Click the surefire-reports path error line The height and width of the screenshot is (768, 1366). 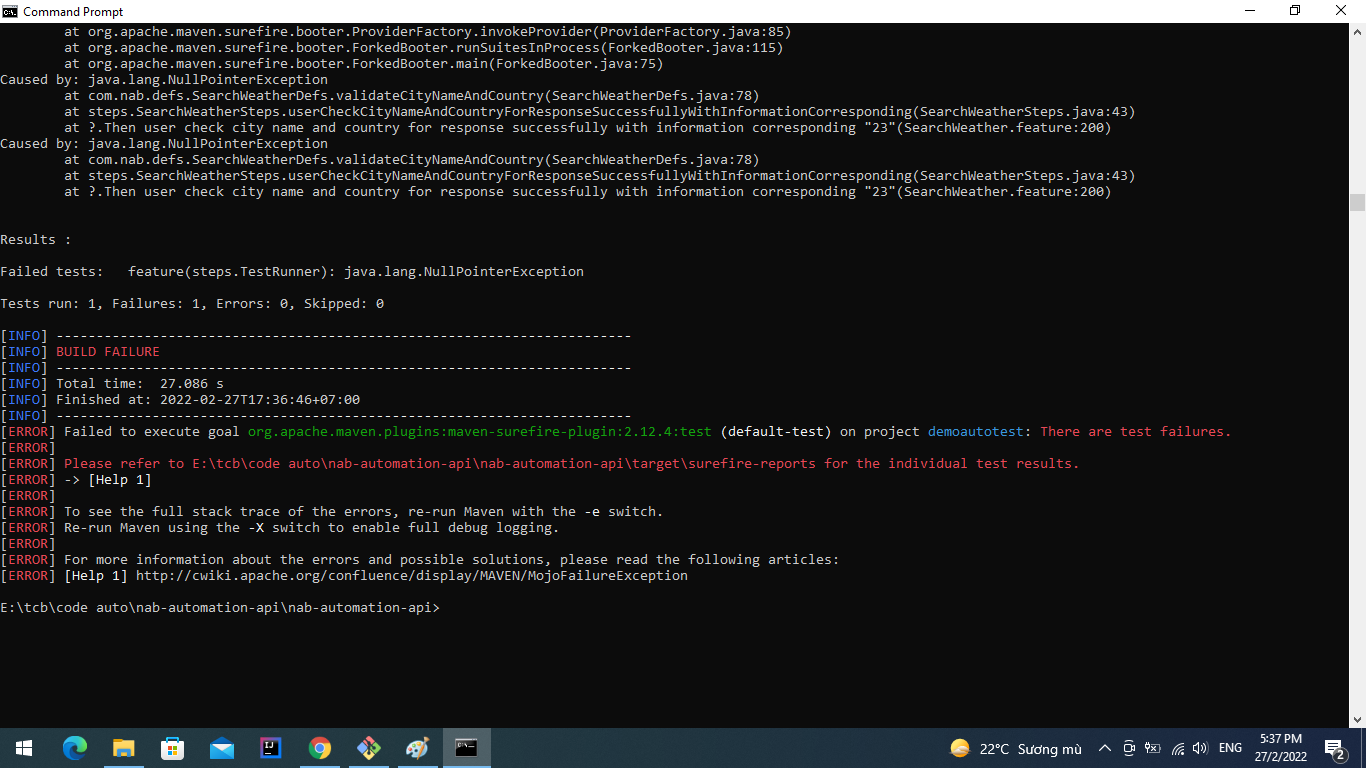pos(540,464)
